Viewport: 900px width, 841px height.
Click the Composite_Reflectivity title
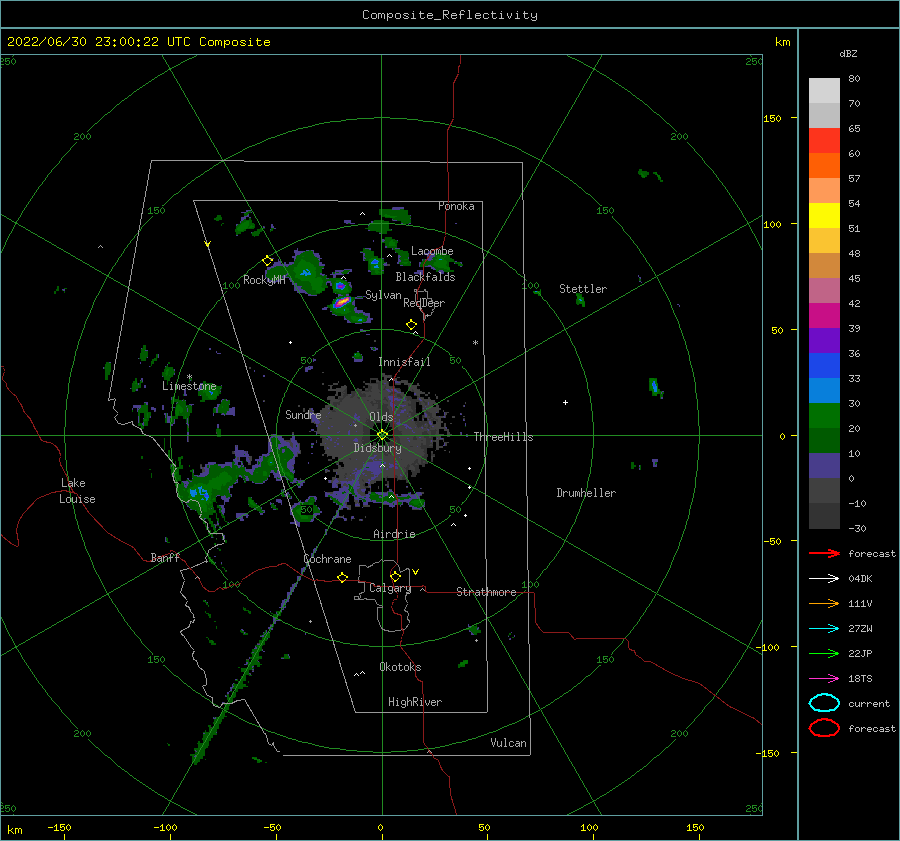[449, 15]
